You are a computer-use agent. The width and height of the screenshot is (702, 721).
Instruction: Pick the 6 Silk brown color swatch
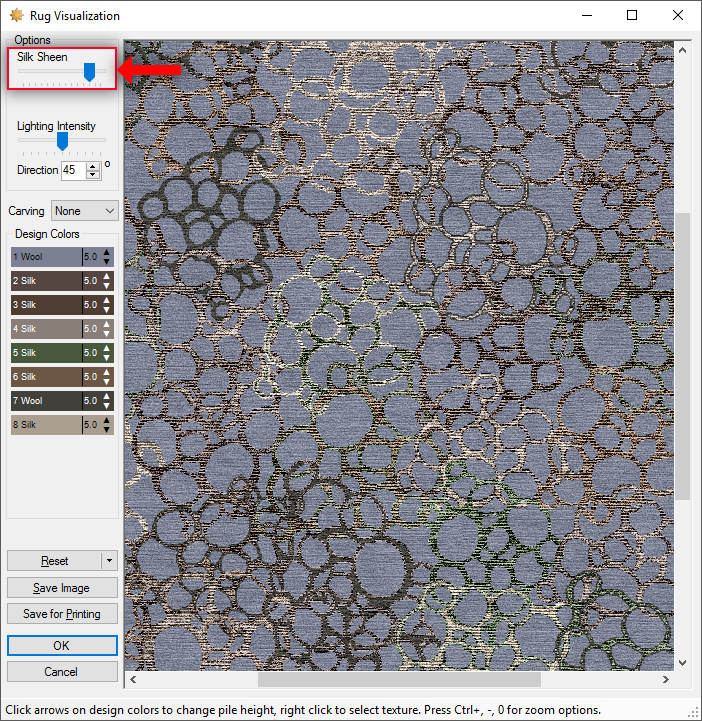click(46, 377)
